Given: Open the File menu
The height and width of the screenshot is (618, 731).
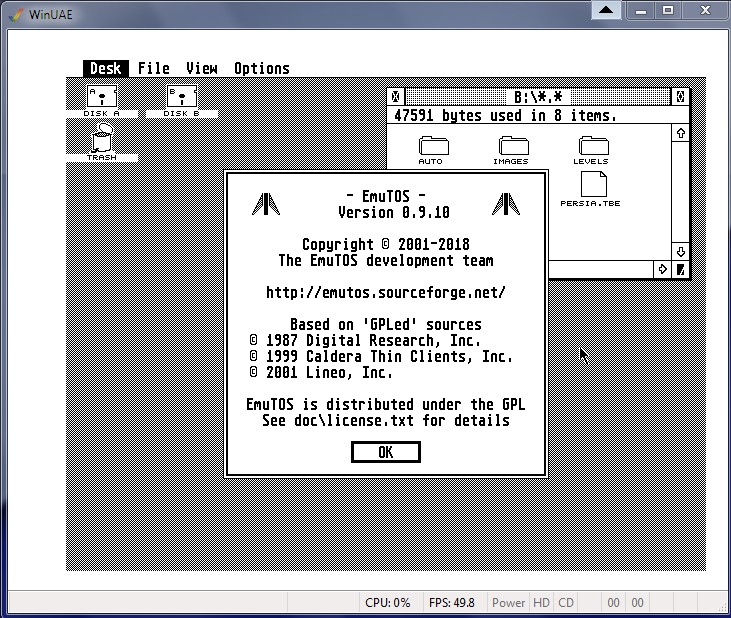Looking at the screenshot, I should pos(154,68).
